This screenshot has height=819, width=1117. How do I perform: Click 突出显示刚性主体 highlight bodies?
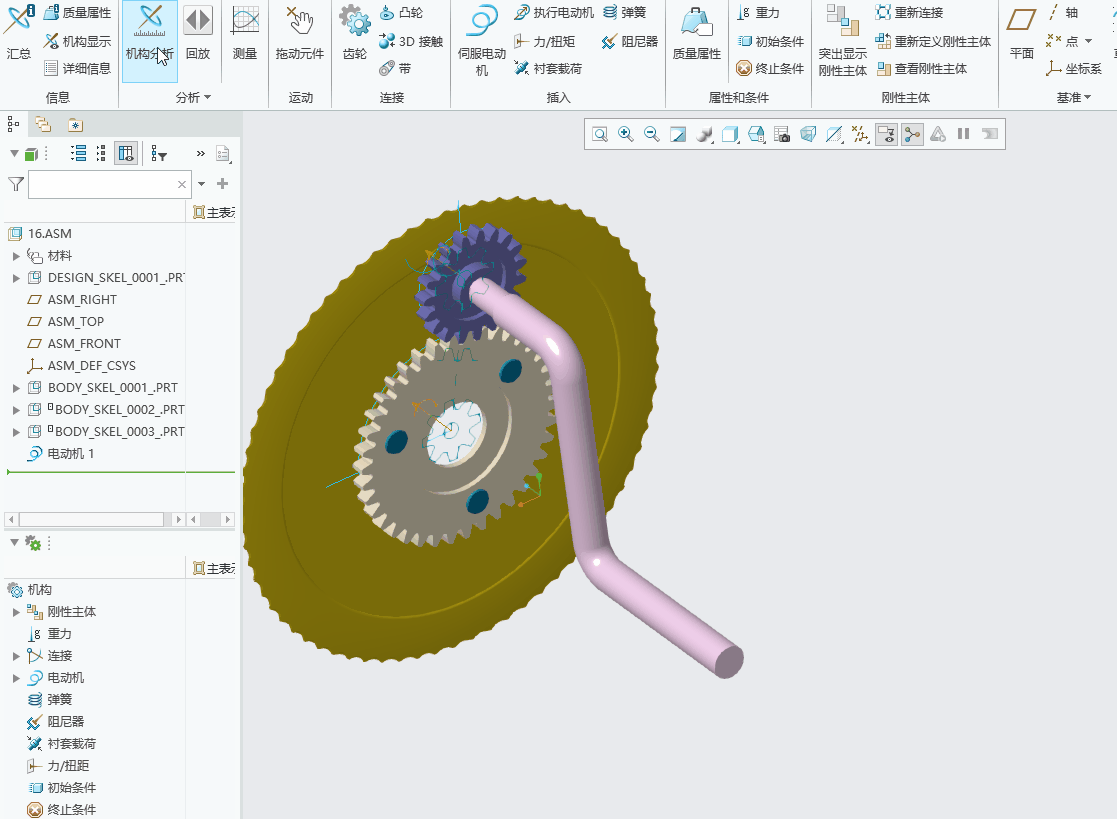tap(843, 41)
